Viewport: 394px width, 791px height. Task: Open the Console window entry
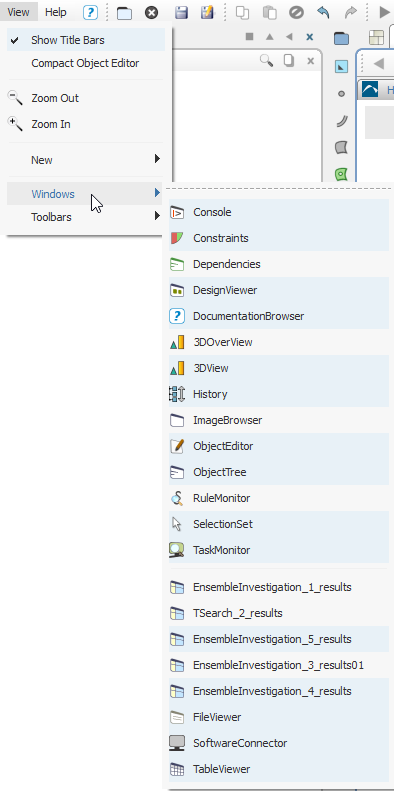point(278,212)
